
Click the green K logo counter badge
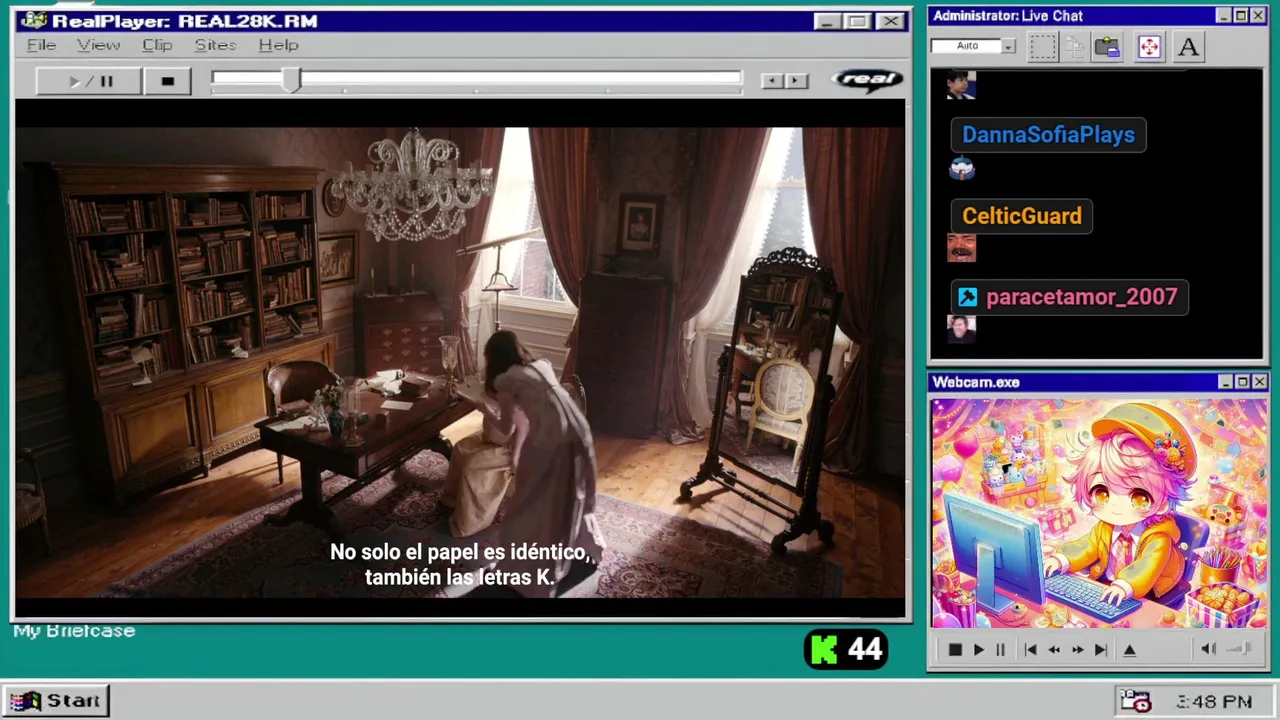[x=846, y=650]
